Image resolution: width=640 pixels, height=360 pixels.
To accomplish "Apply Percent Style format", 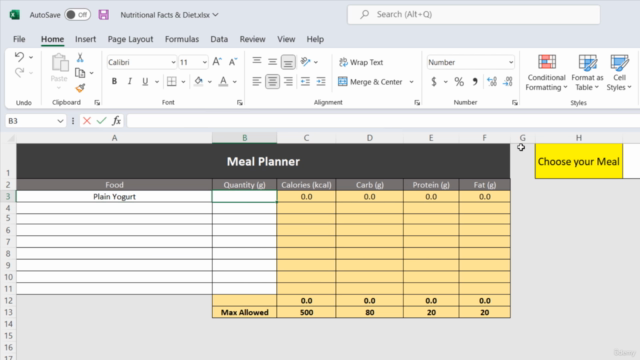I will click(x=459, y=82).
